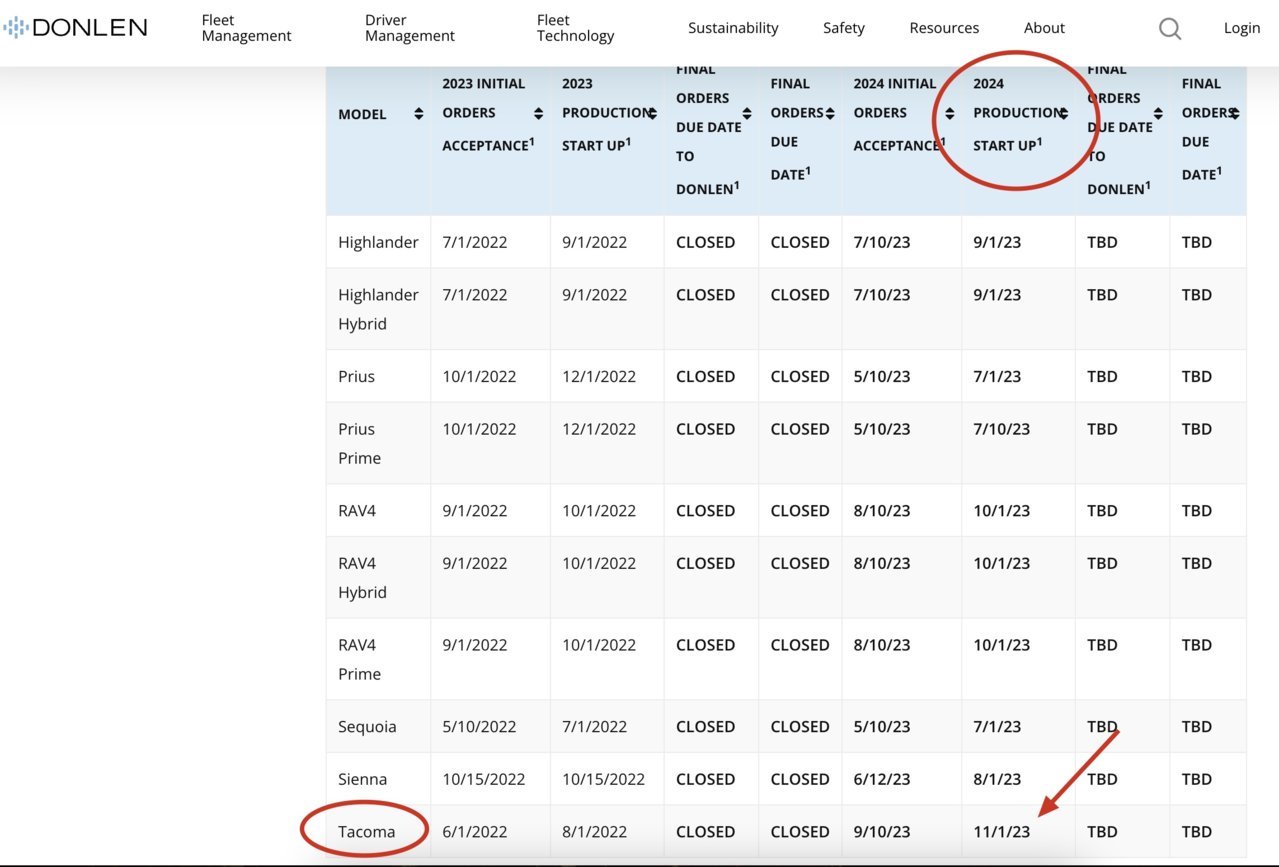The height and width of the screenshot is (867, 1279).
Task: Open the search magnifier icon
Action: (x=1170, y=28)
